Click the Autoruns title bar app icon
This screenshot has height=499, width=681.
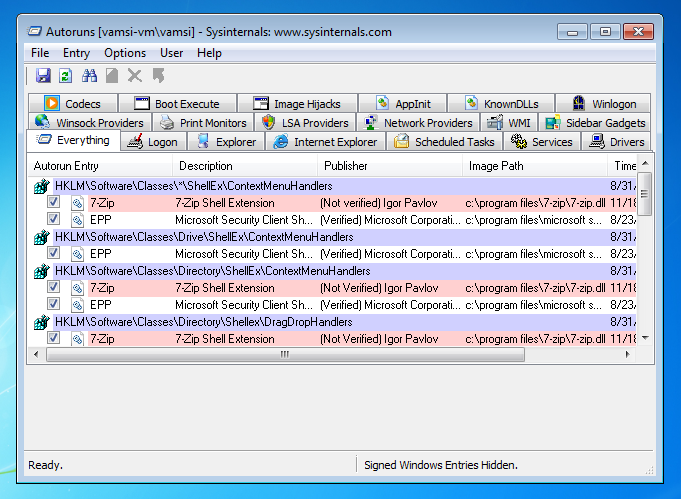pyautogui.click(x=35, y=31)
